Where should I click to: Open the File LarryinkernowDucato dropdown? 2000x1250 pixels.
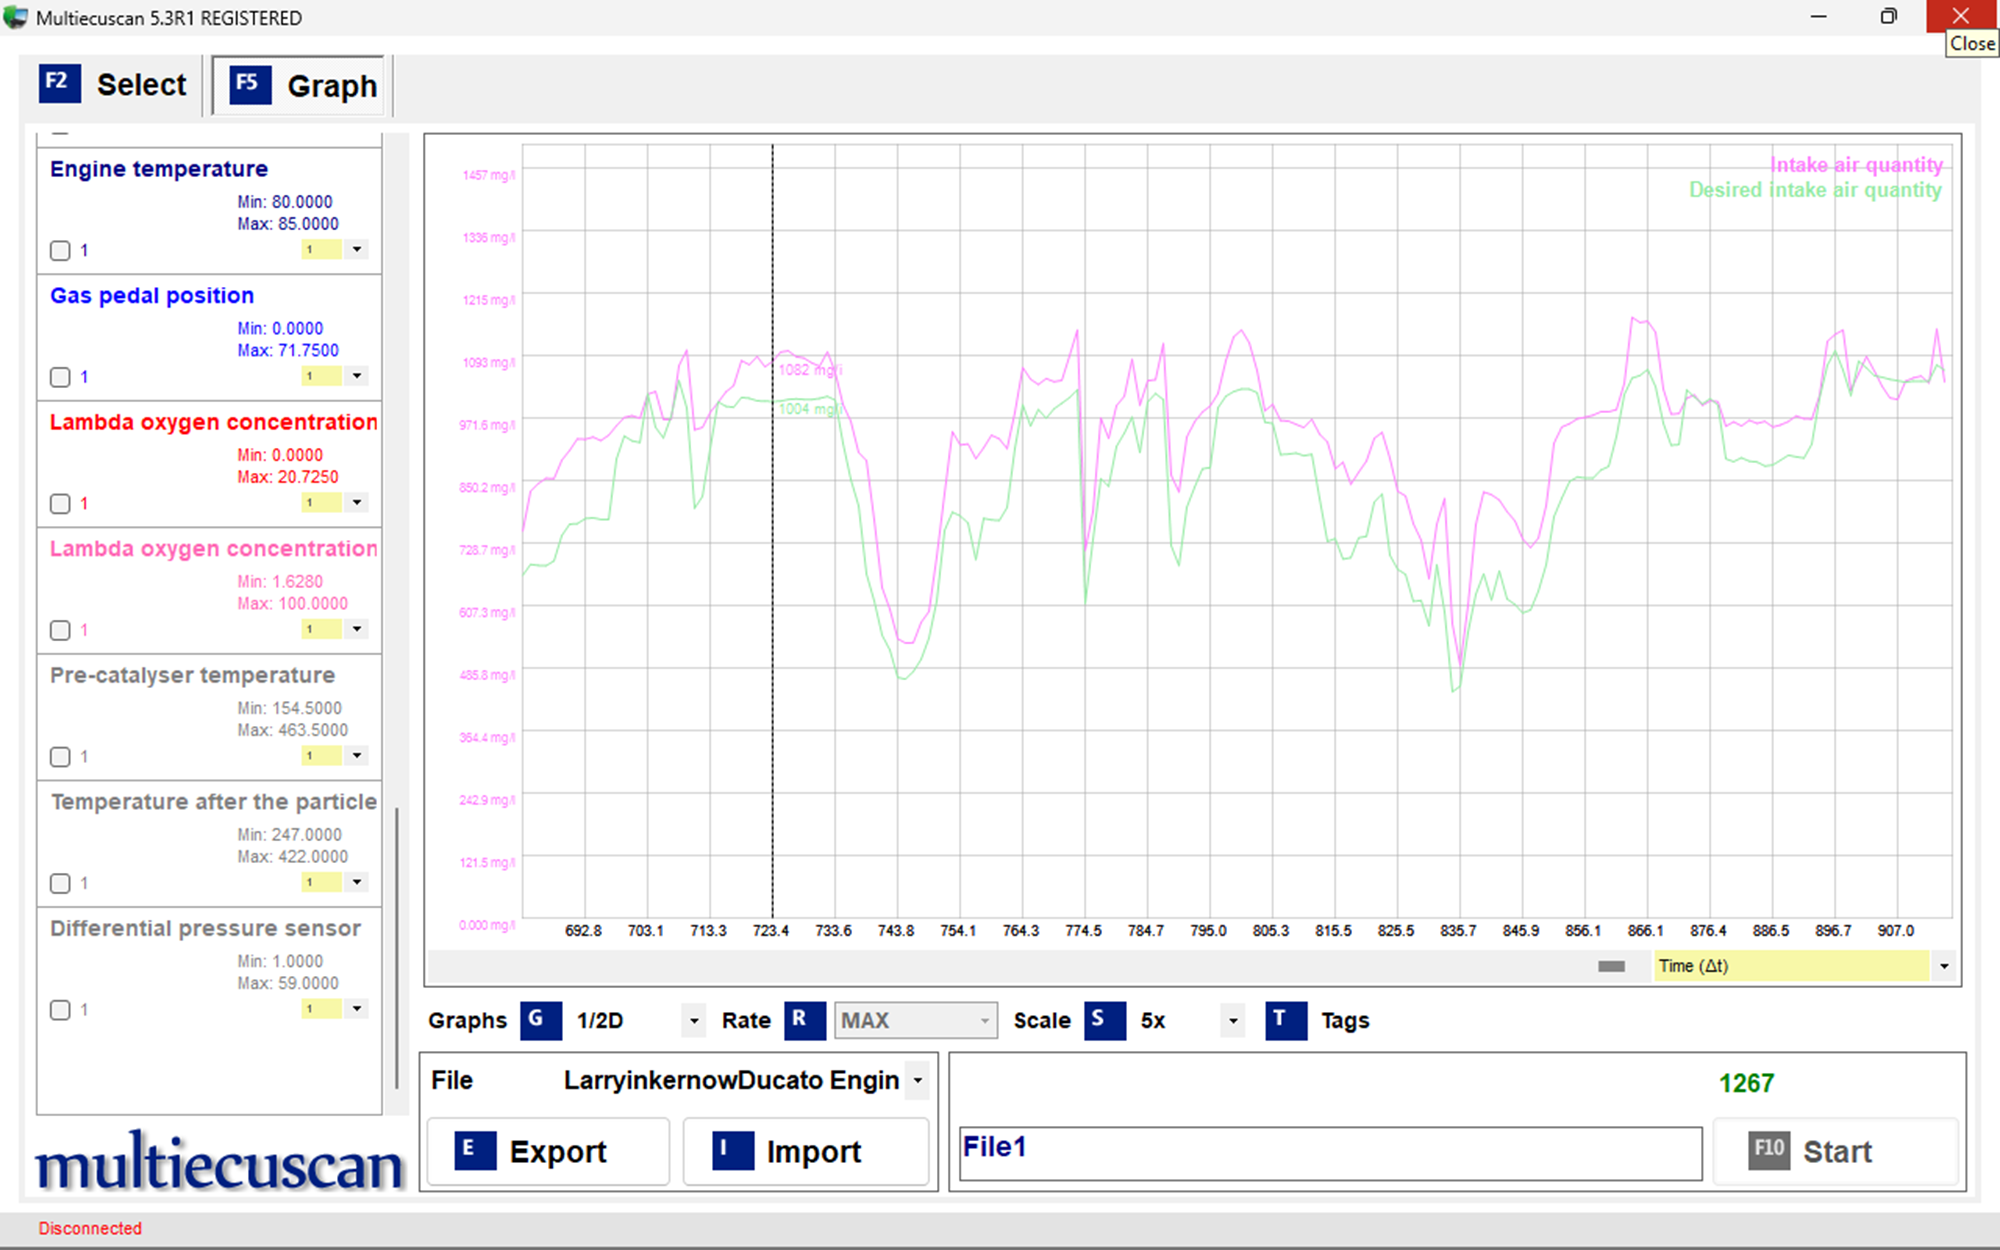point(917,1080)
